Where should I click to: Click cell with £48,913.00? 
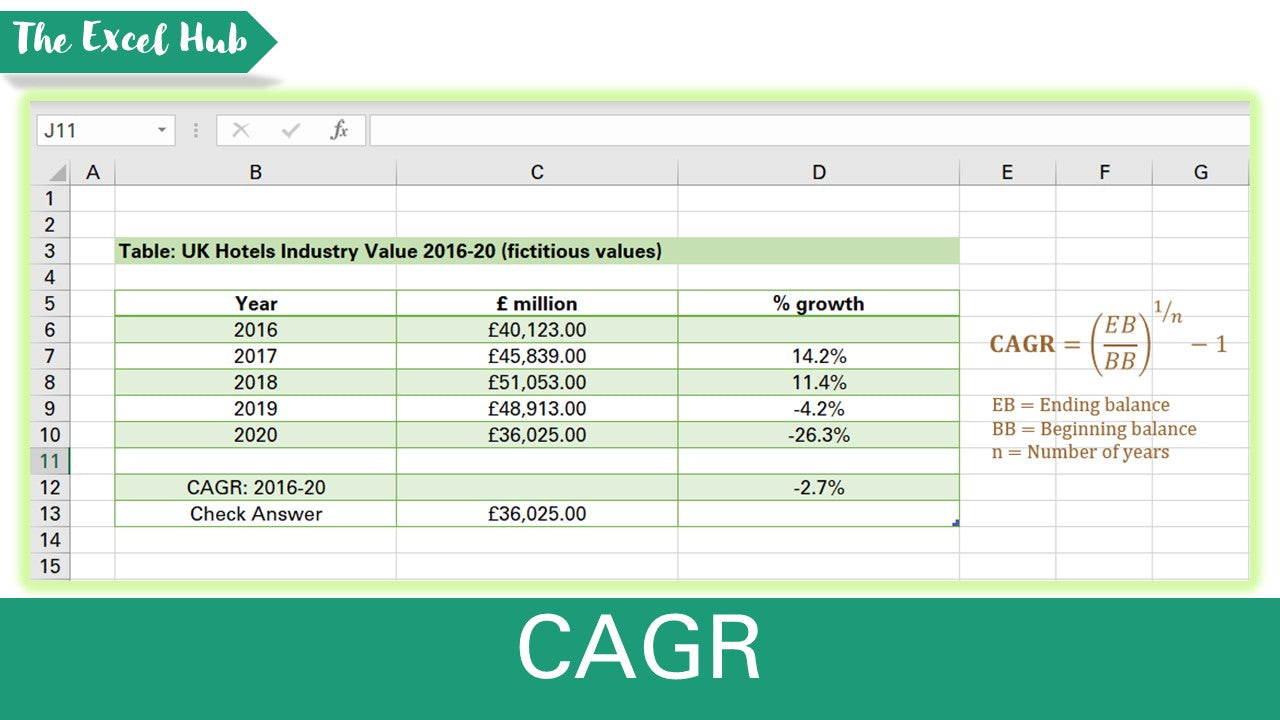(x=537, y=408)
